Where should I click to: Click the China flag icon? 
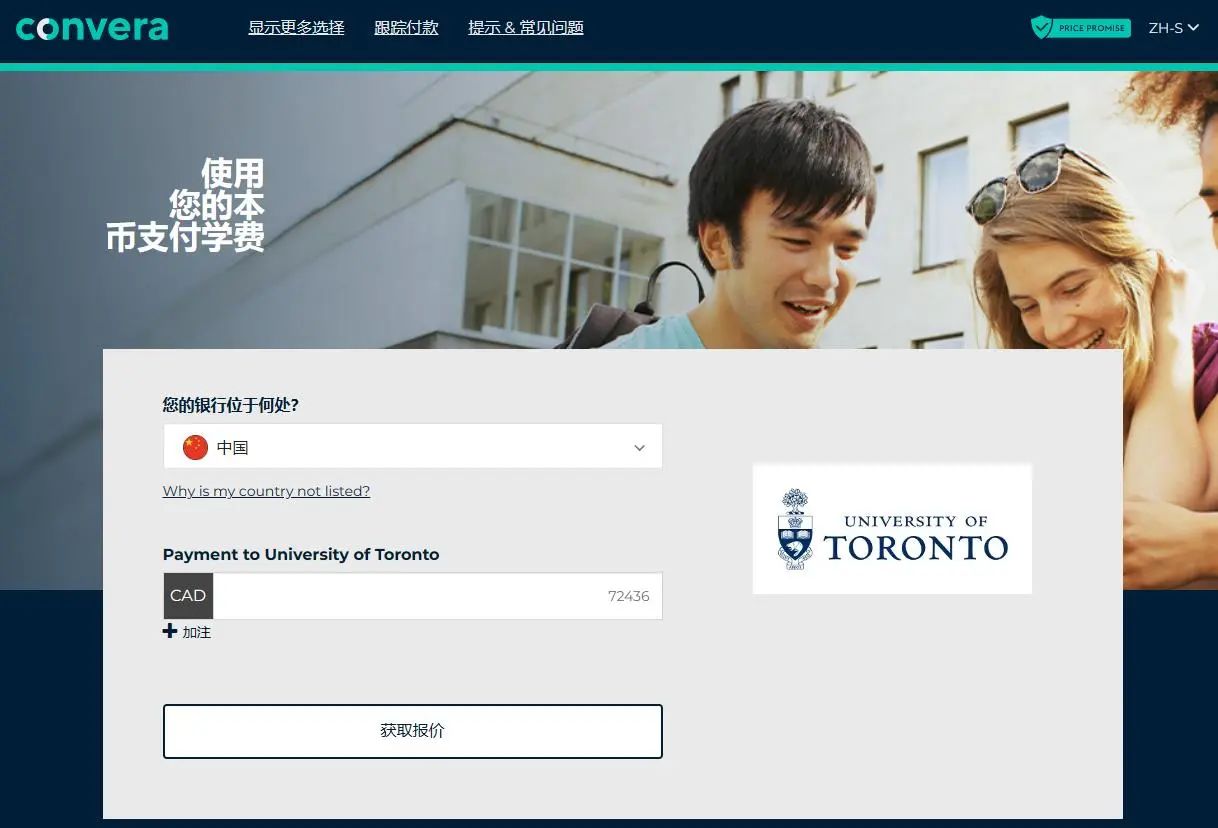tap(195, 447)
